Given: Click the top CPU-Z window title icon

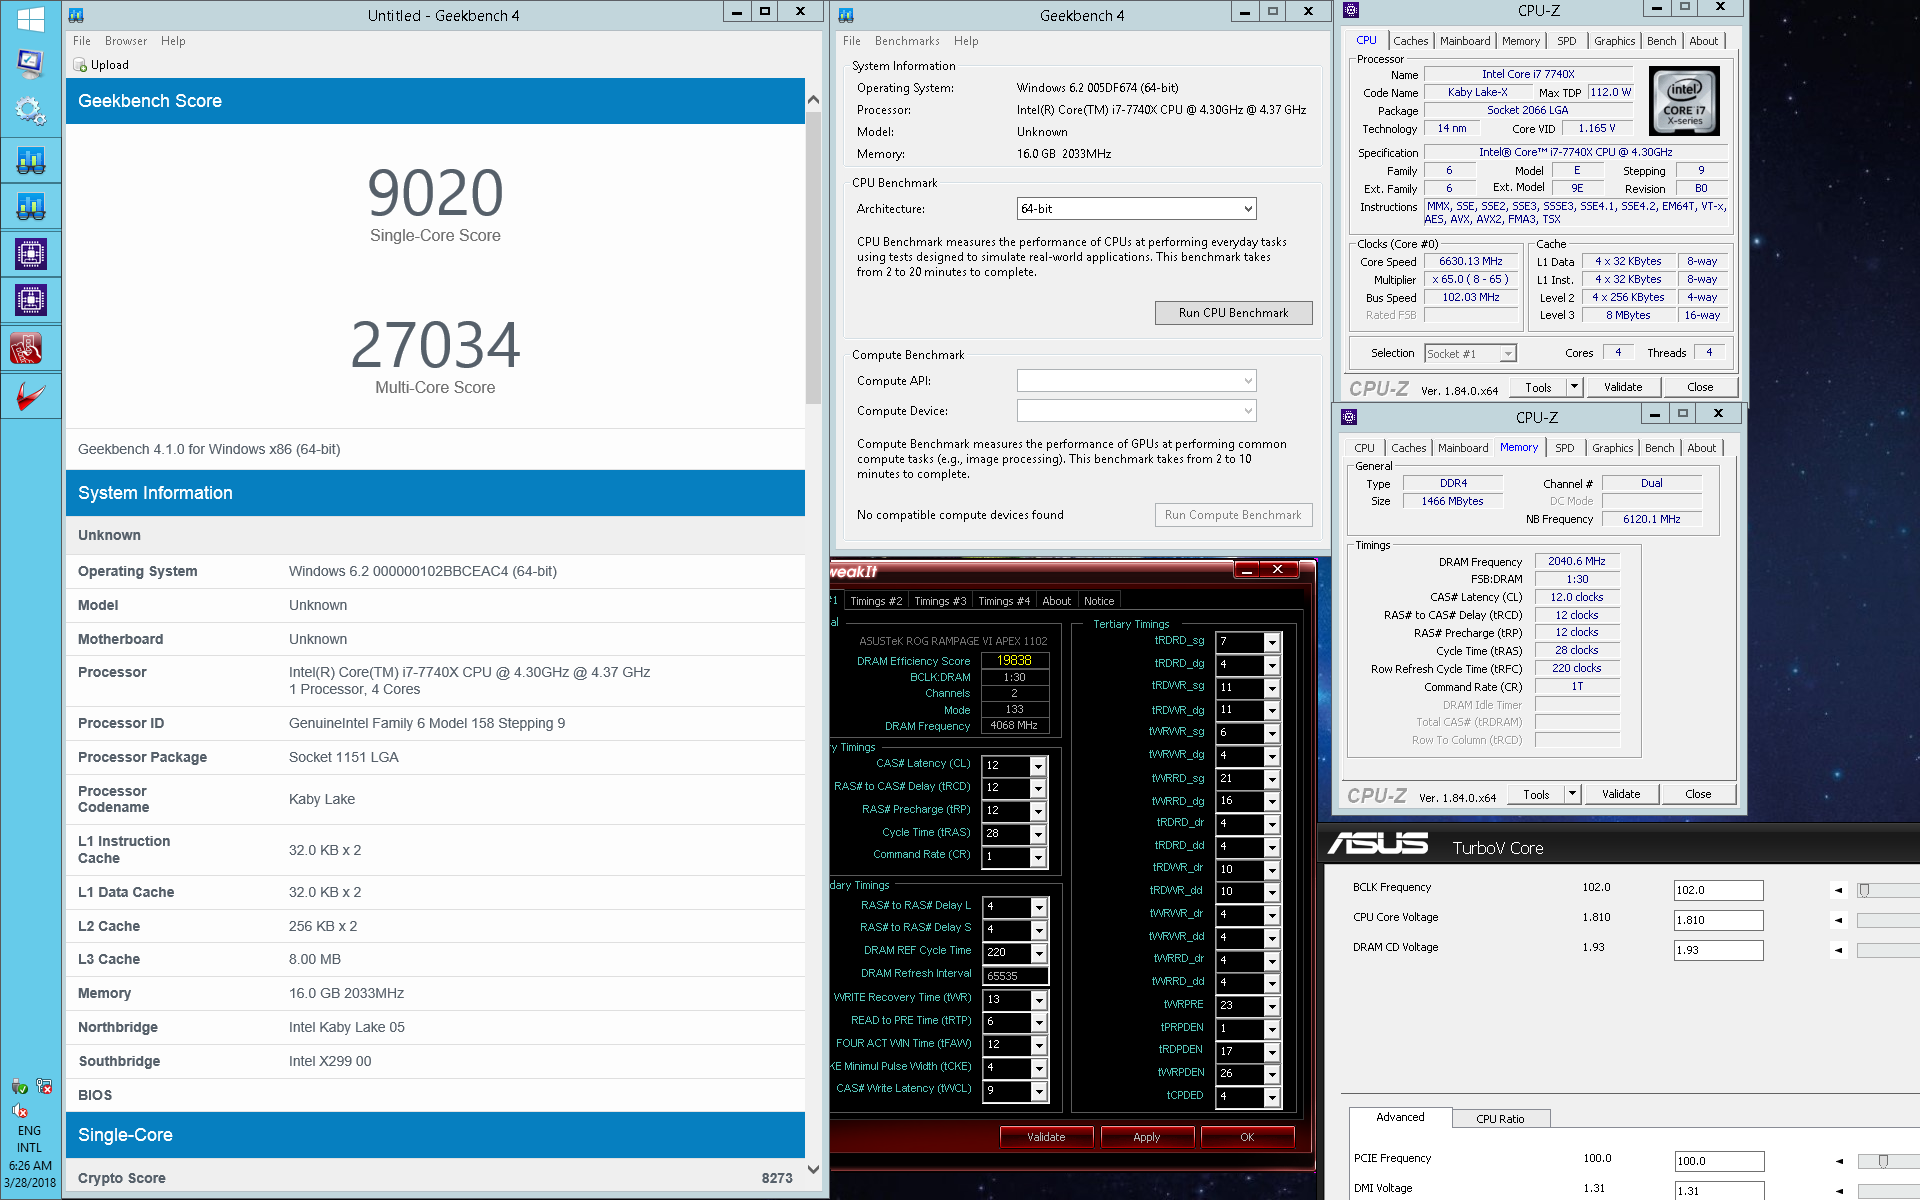Looking at the screenshot, I should pyautogui.click(x=1351, y=10).
